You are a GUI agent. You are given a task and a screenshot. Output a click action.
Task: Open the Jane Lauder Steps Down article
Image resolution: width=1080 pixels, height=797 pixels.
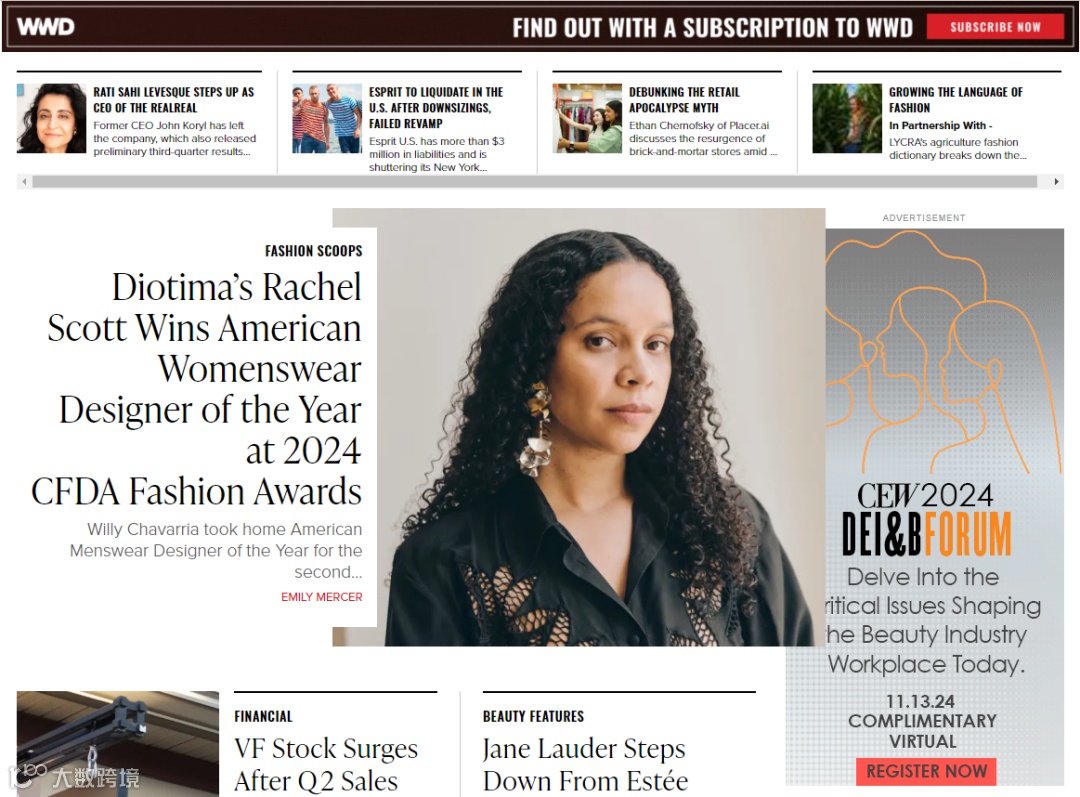point(585,765)
